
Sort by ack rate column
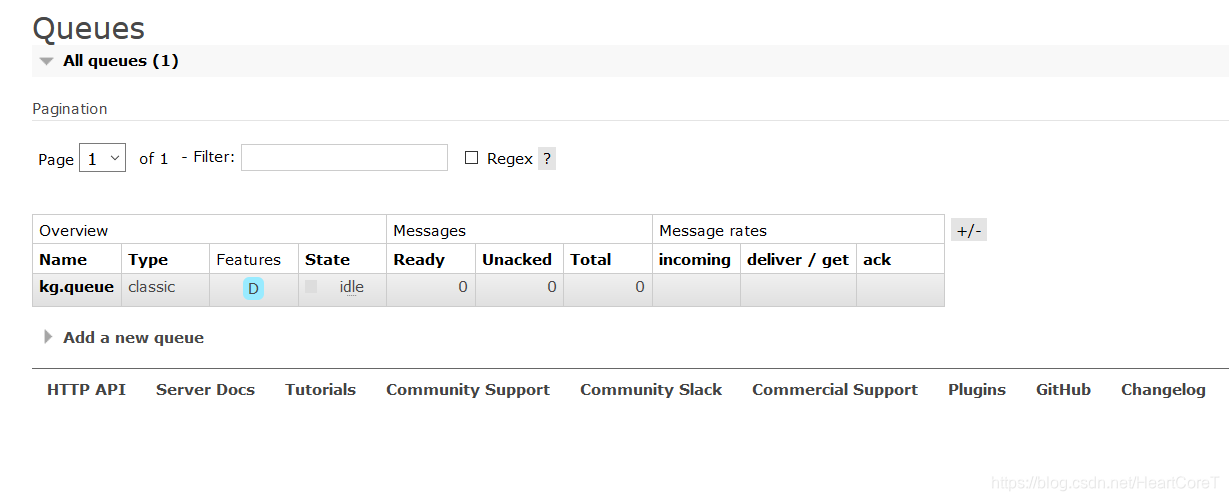coord(877,260)
